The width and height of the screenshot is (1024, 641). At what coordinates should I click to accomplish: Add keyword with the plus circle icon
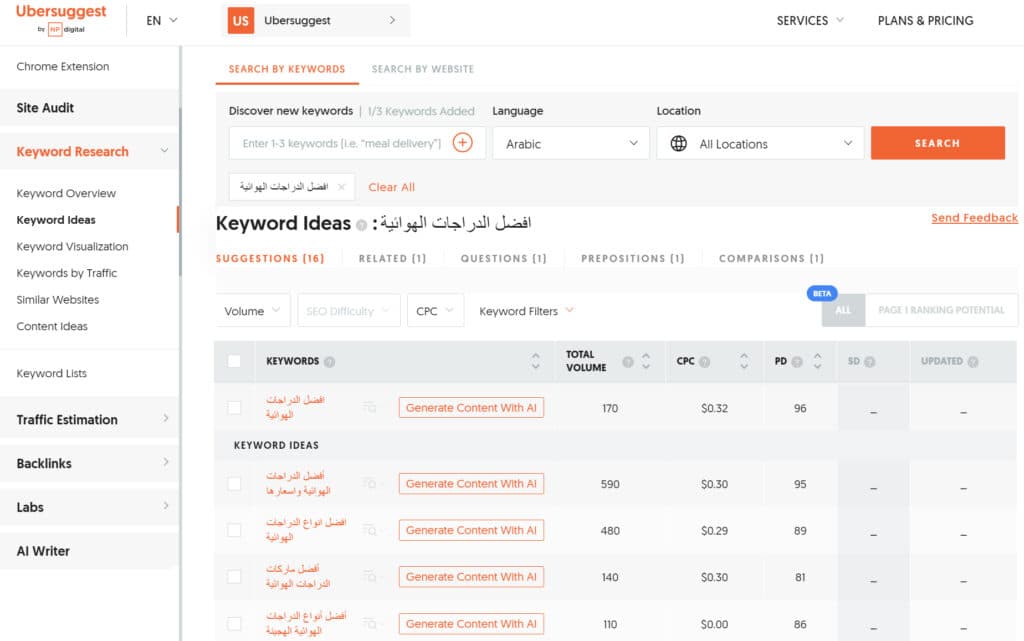(x=462, y=142)
